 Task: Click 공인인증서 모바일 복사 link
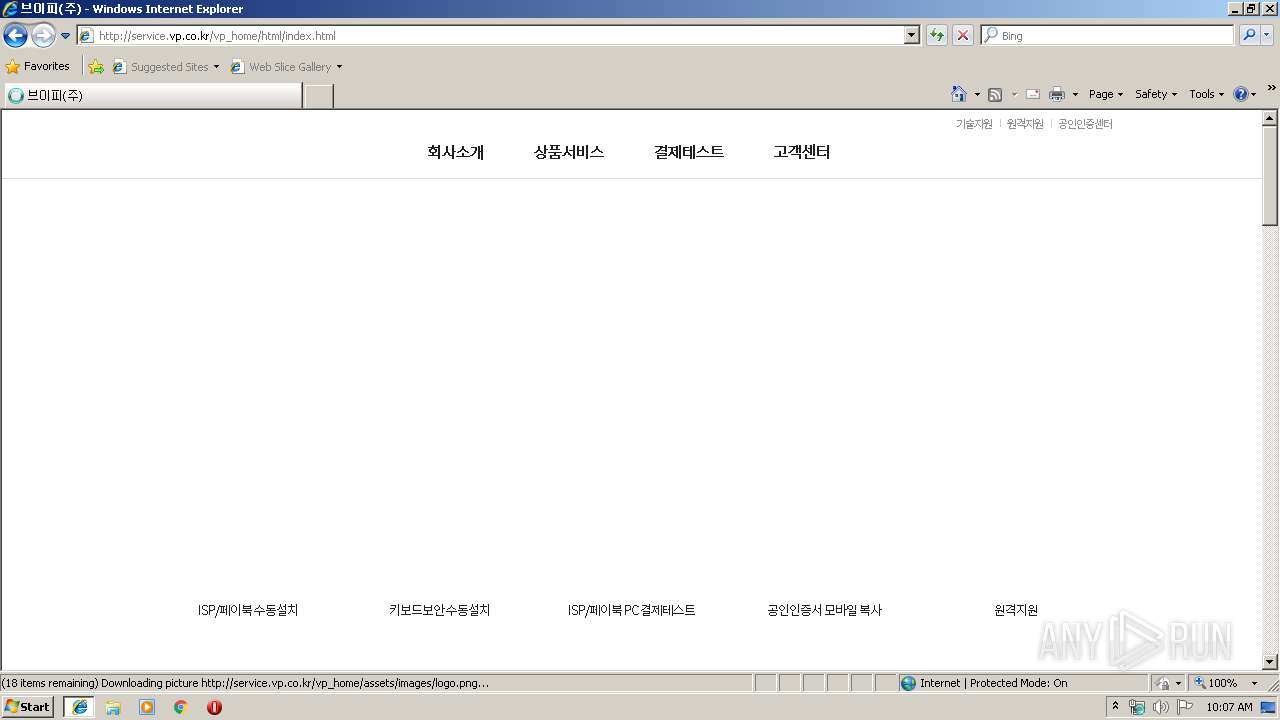(x=825, y=610)
